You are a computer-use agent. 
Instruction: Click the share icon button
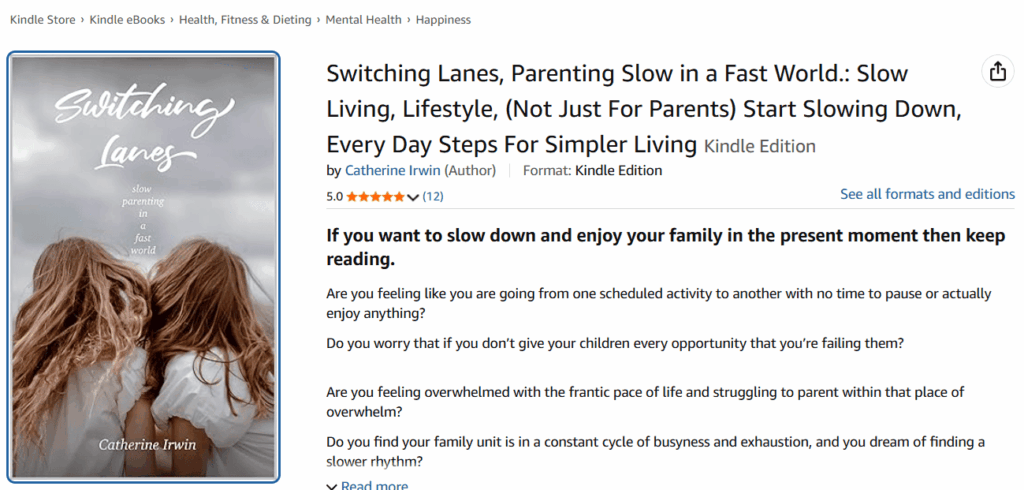[x=997, y=71]
